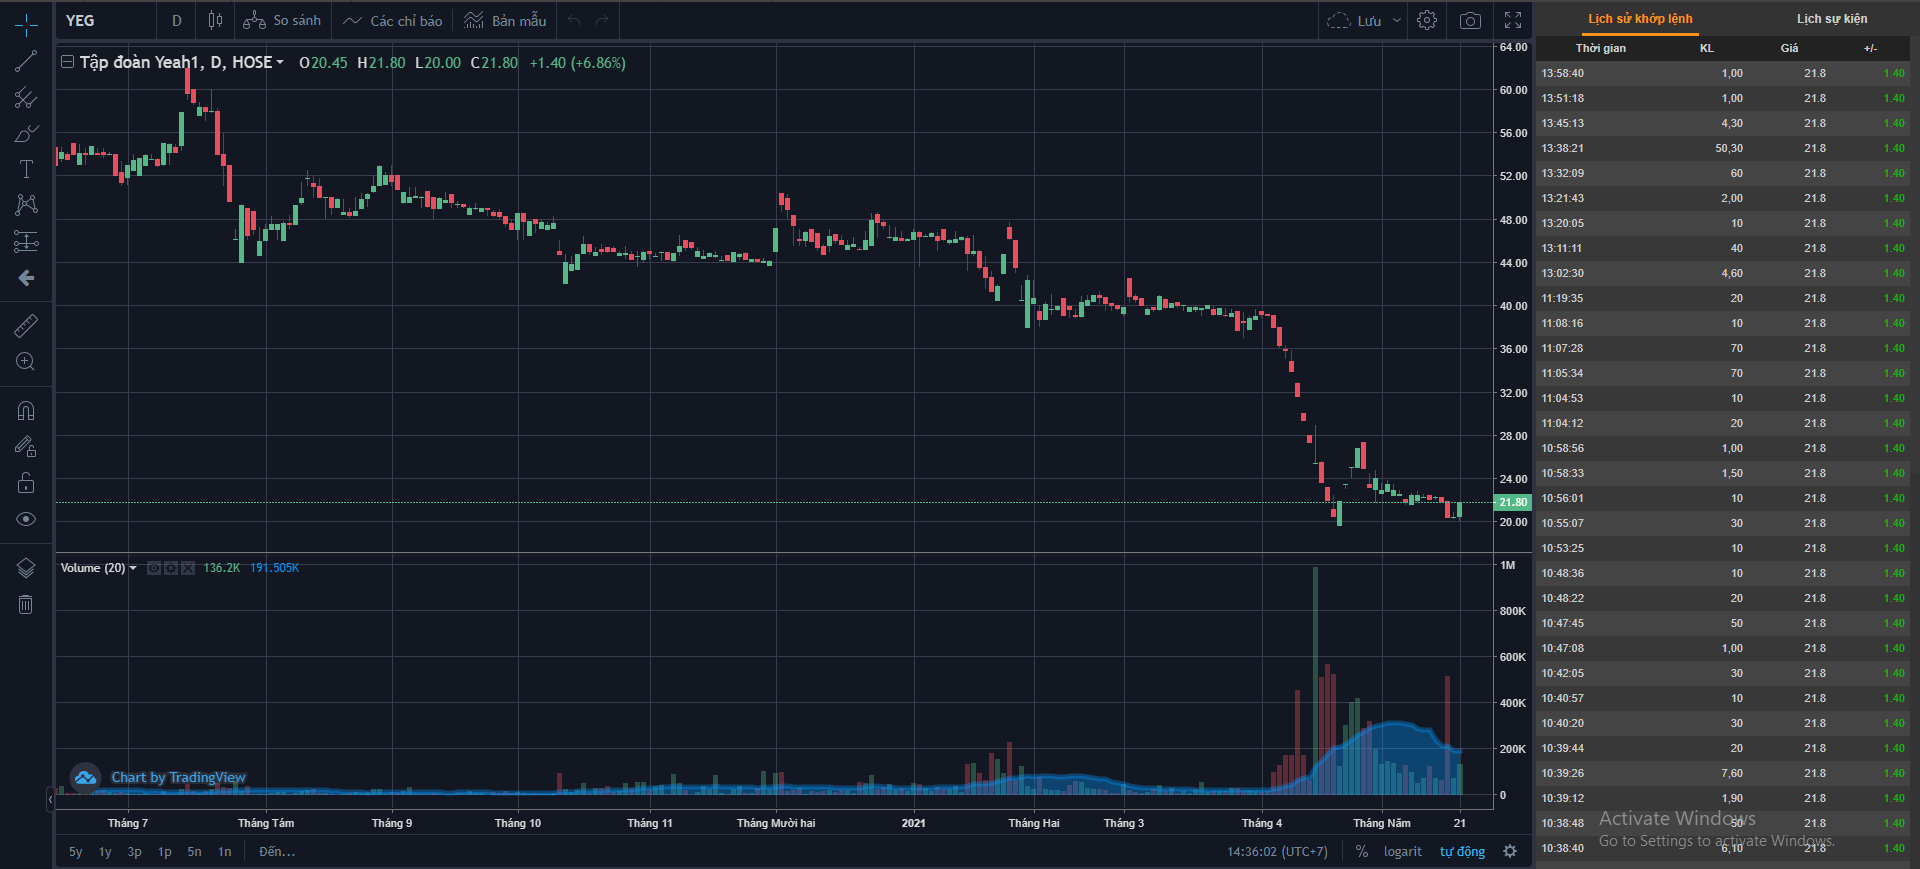Screen dimensions: 1920x869
Task: Toggle the logarit scale option
Action: [1402, 852]
